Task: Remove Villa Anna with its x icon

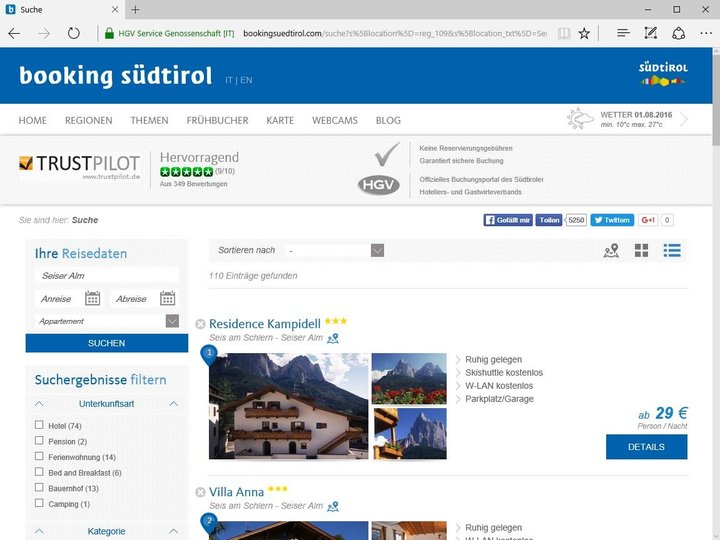Action: coord(200,492)
